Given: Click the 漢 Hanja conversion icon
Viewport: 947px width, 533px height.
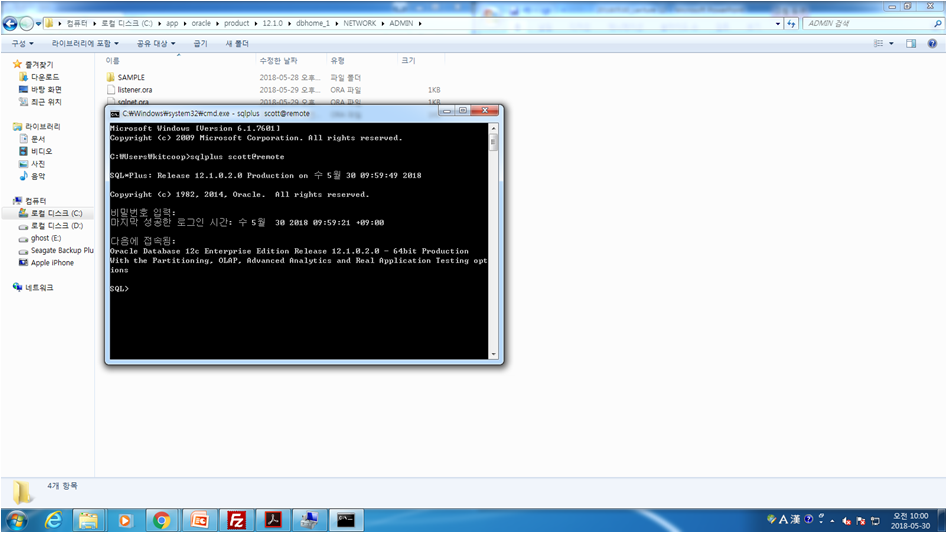Looking at the screenshot, I should (795, 519).
